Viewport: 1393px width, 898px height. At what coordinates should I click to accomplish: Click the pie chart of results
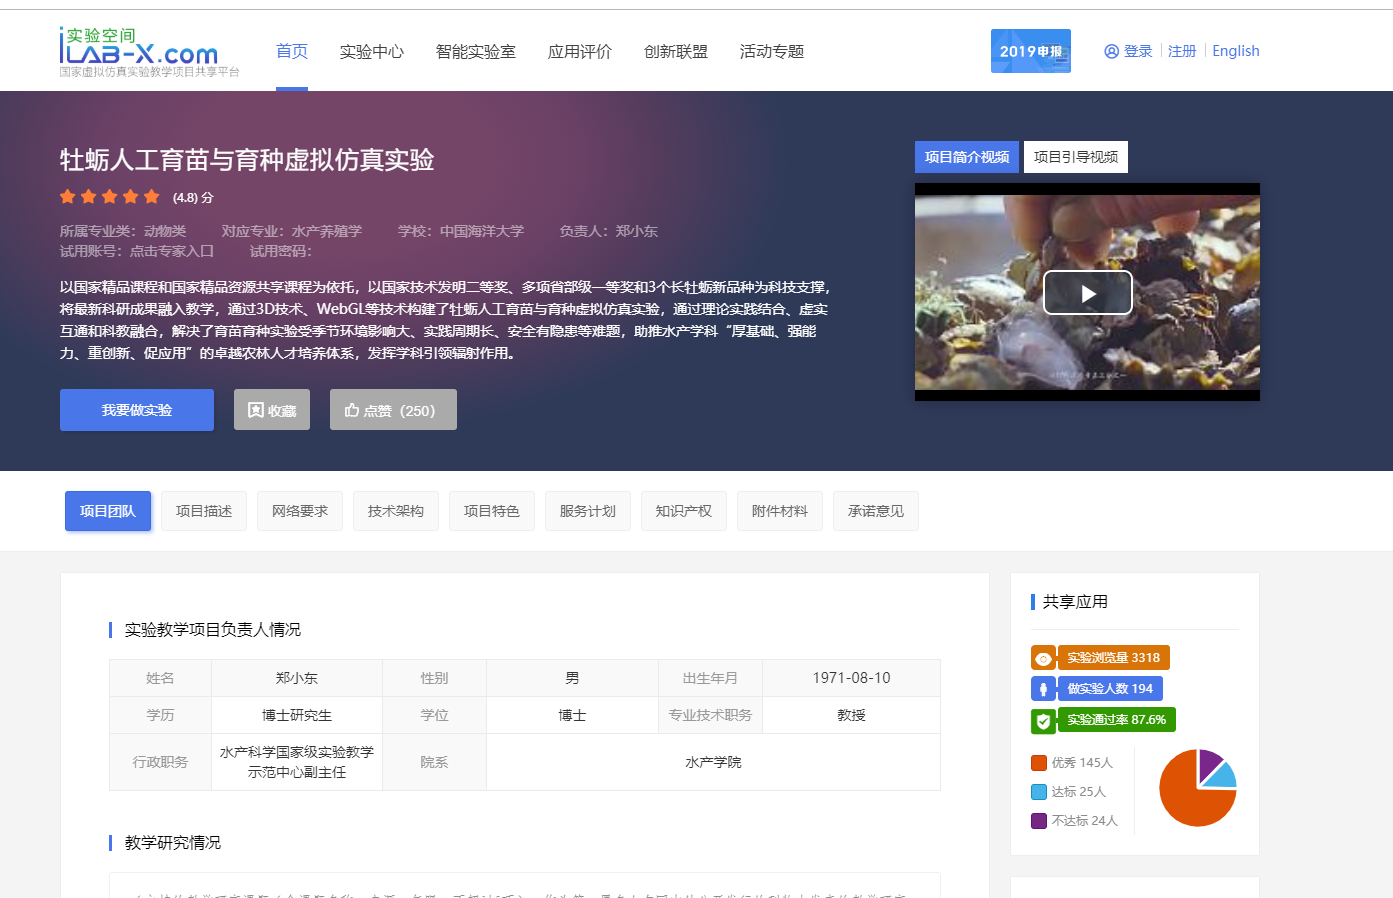1197,788
